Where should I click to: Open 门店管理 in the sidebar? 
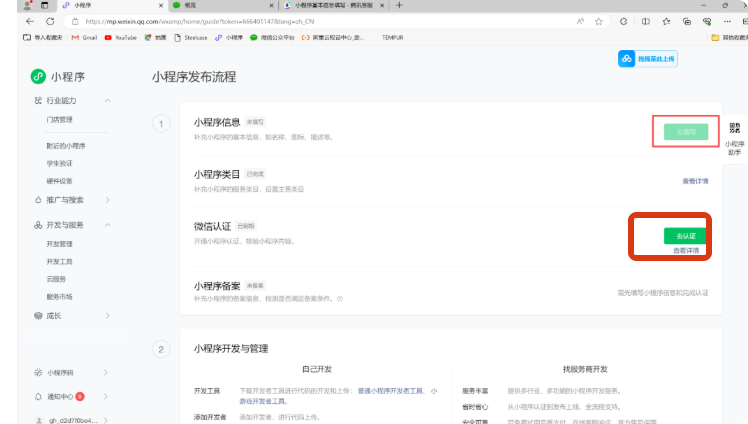(60, 120)
